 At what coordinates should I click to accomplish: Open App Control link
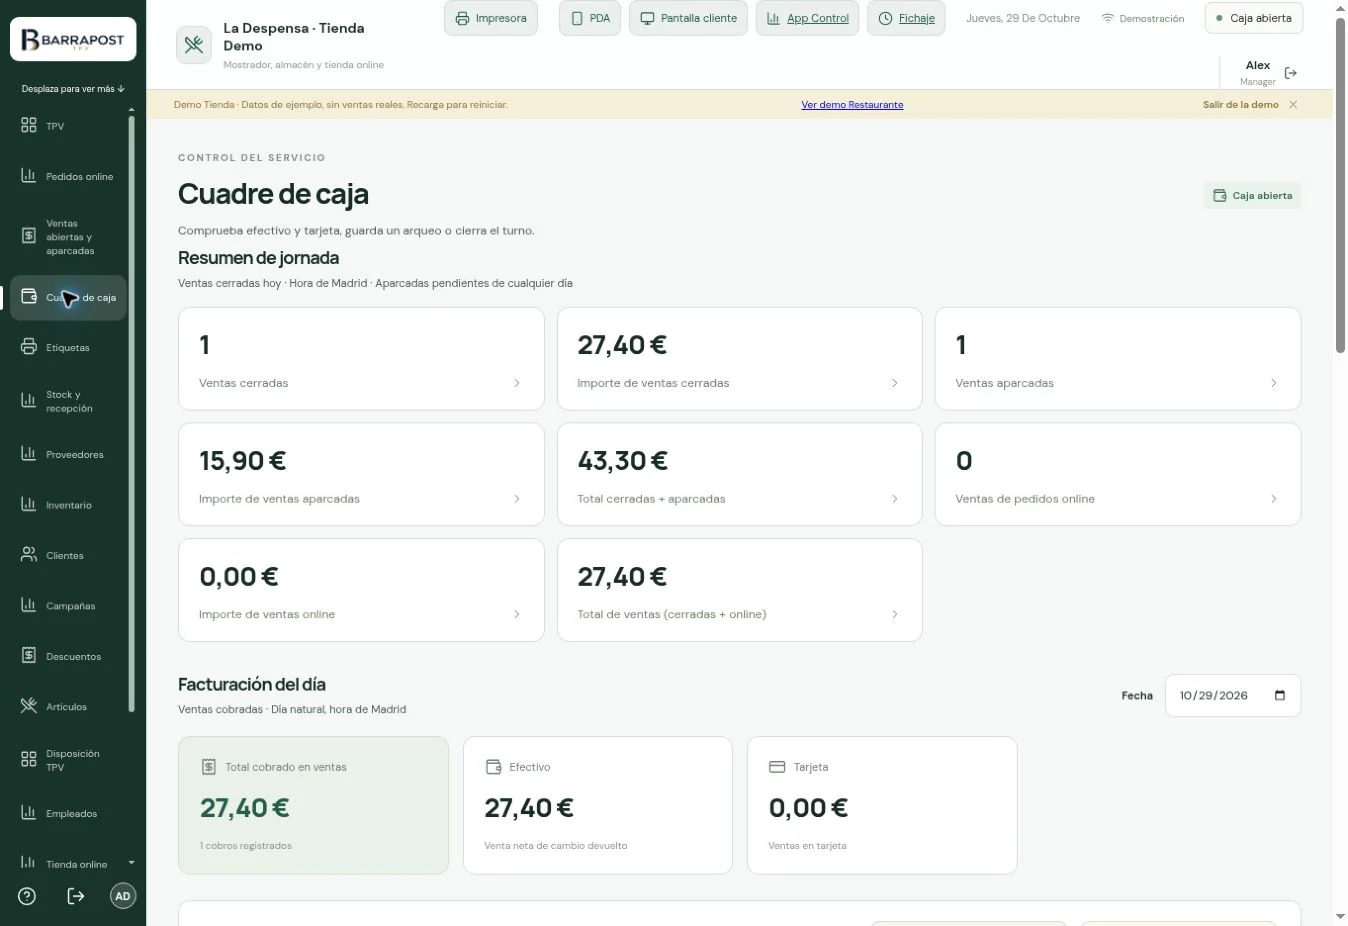[807, 18]
